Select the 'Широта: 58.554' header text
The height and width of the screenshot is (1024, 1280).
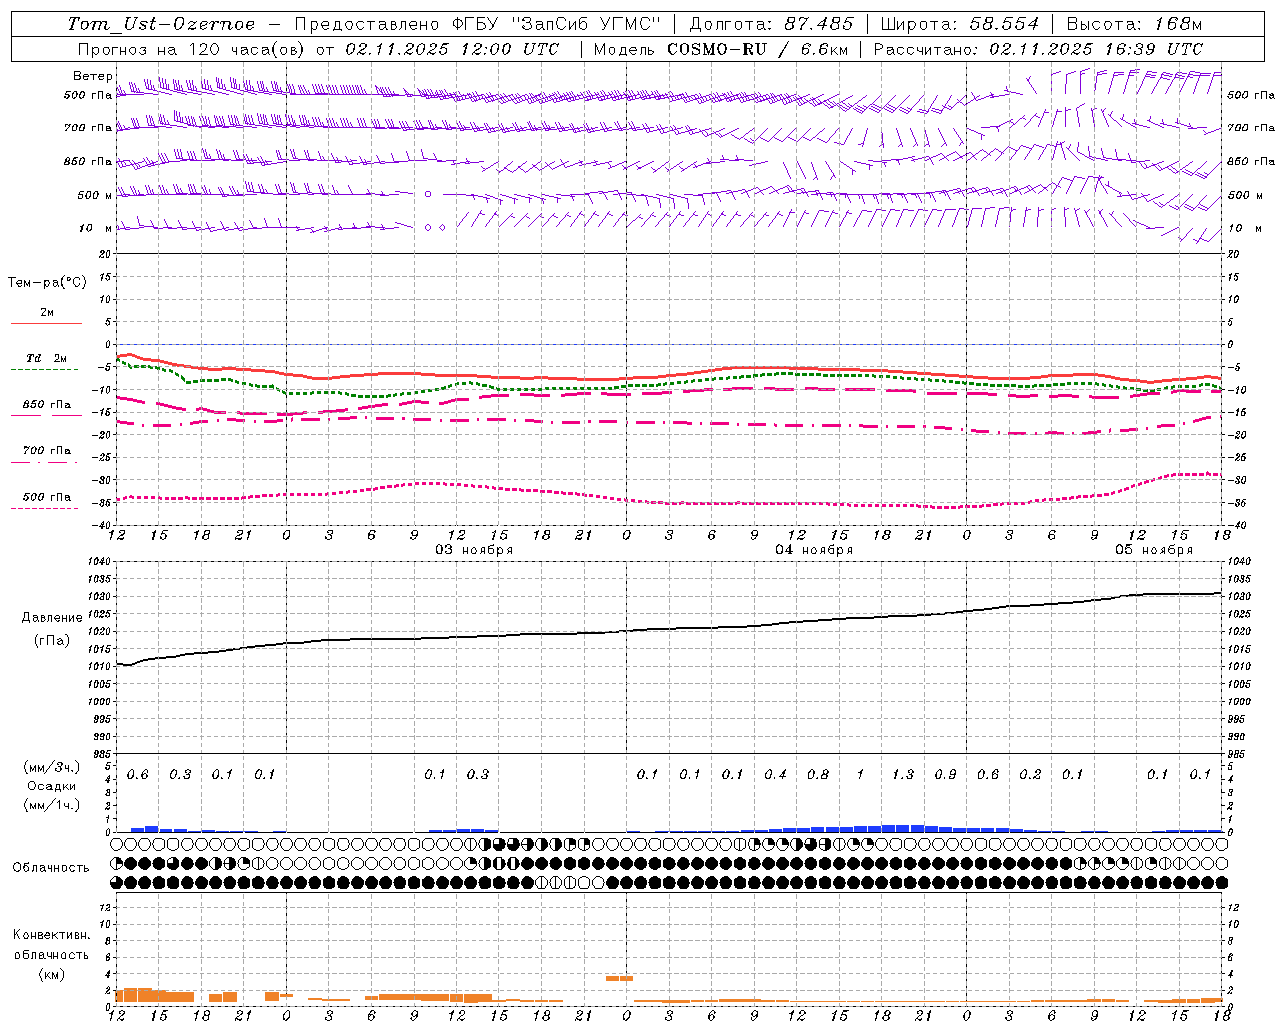click(x=959, y=24)
